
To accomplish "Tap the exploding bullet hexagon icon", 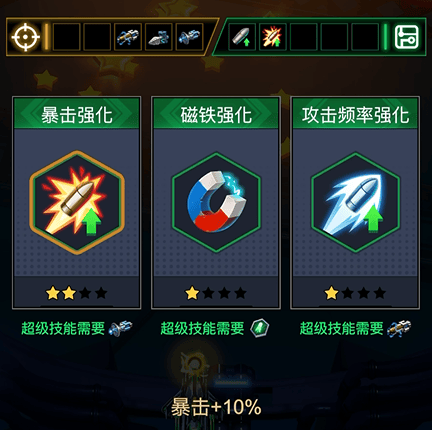I will (x=77, y=203).
